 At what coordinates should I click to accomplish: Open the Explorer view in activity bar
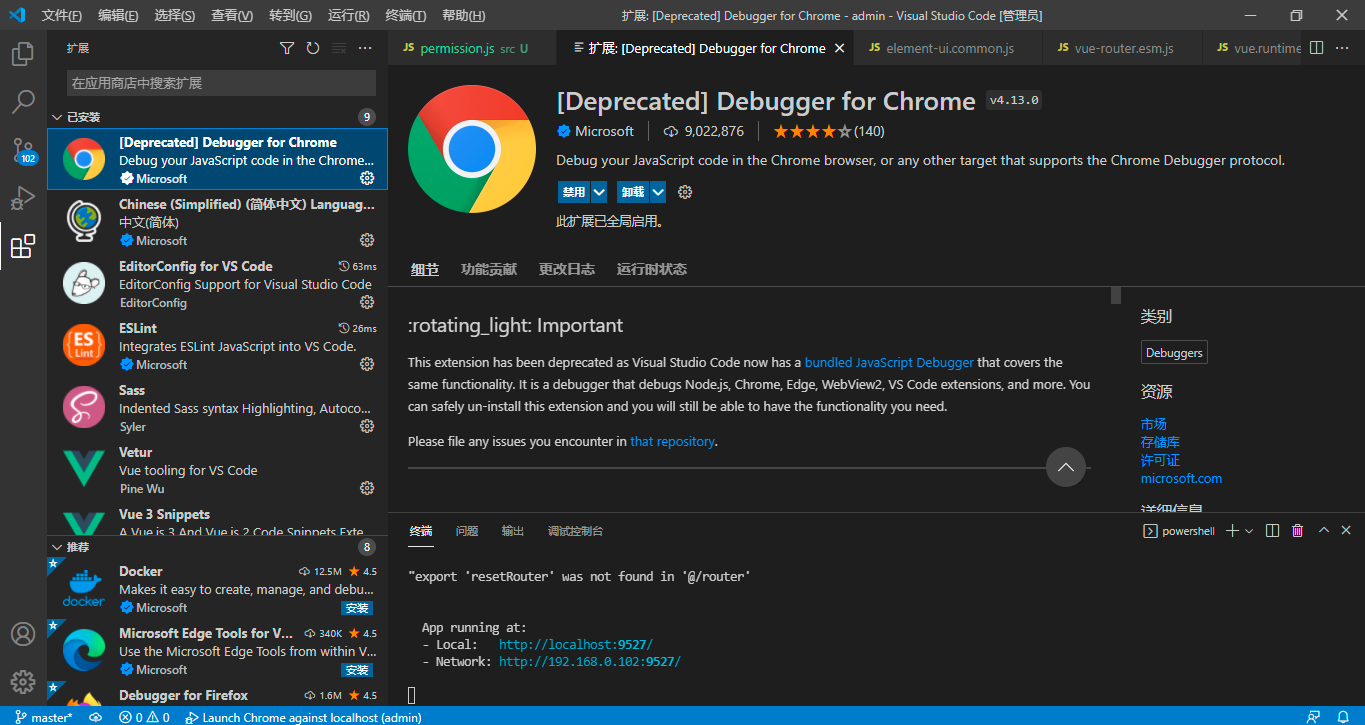tap(23, 54)
